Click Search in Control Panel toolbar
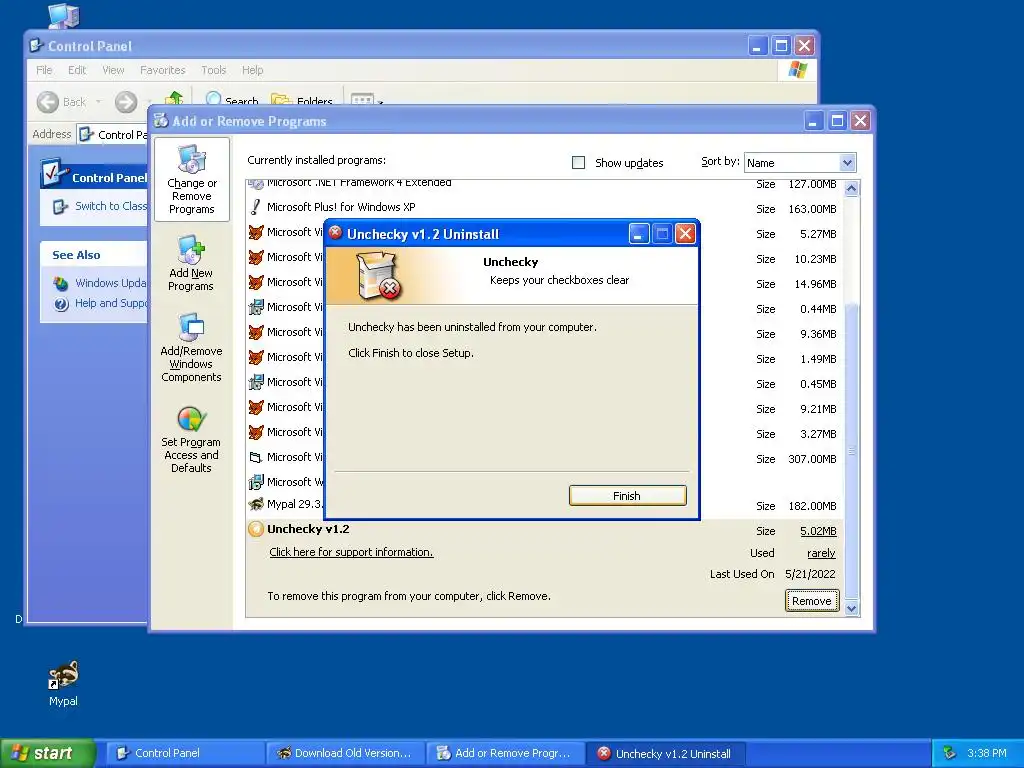 pos(232,100)
